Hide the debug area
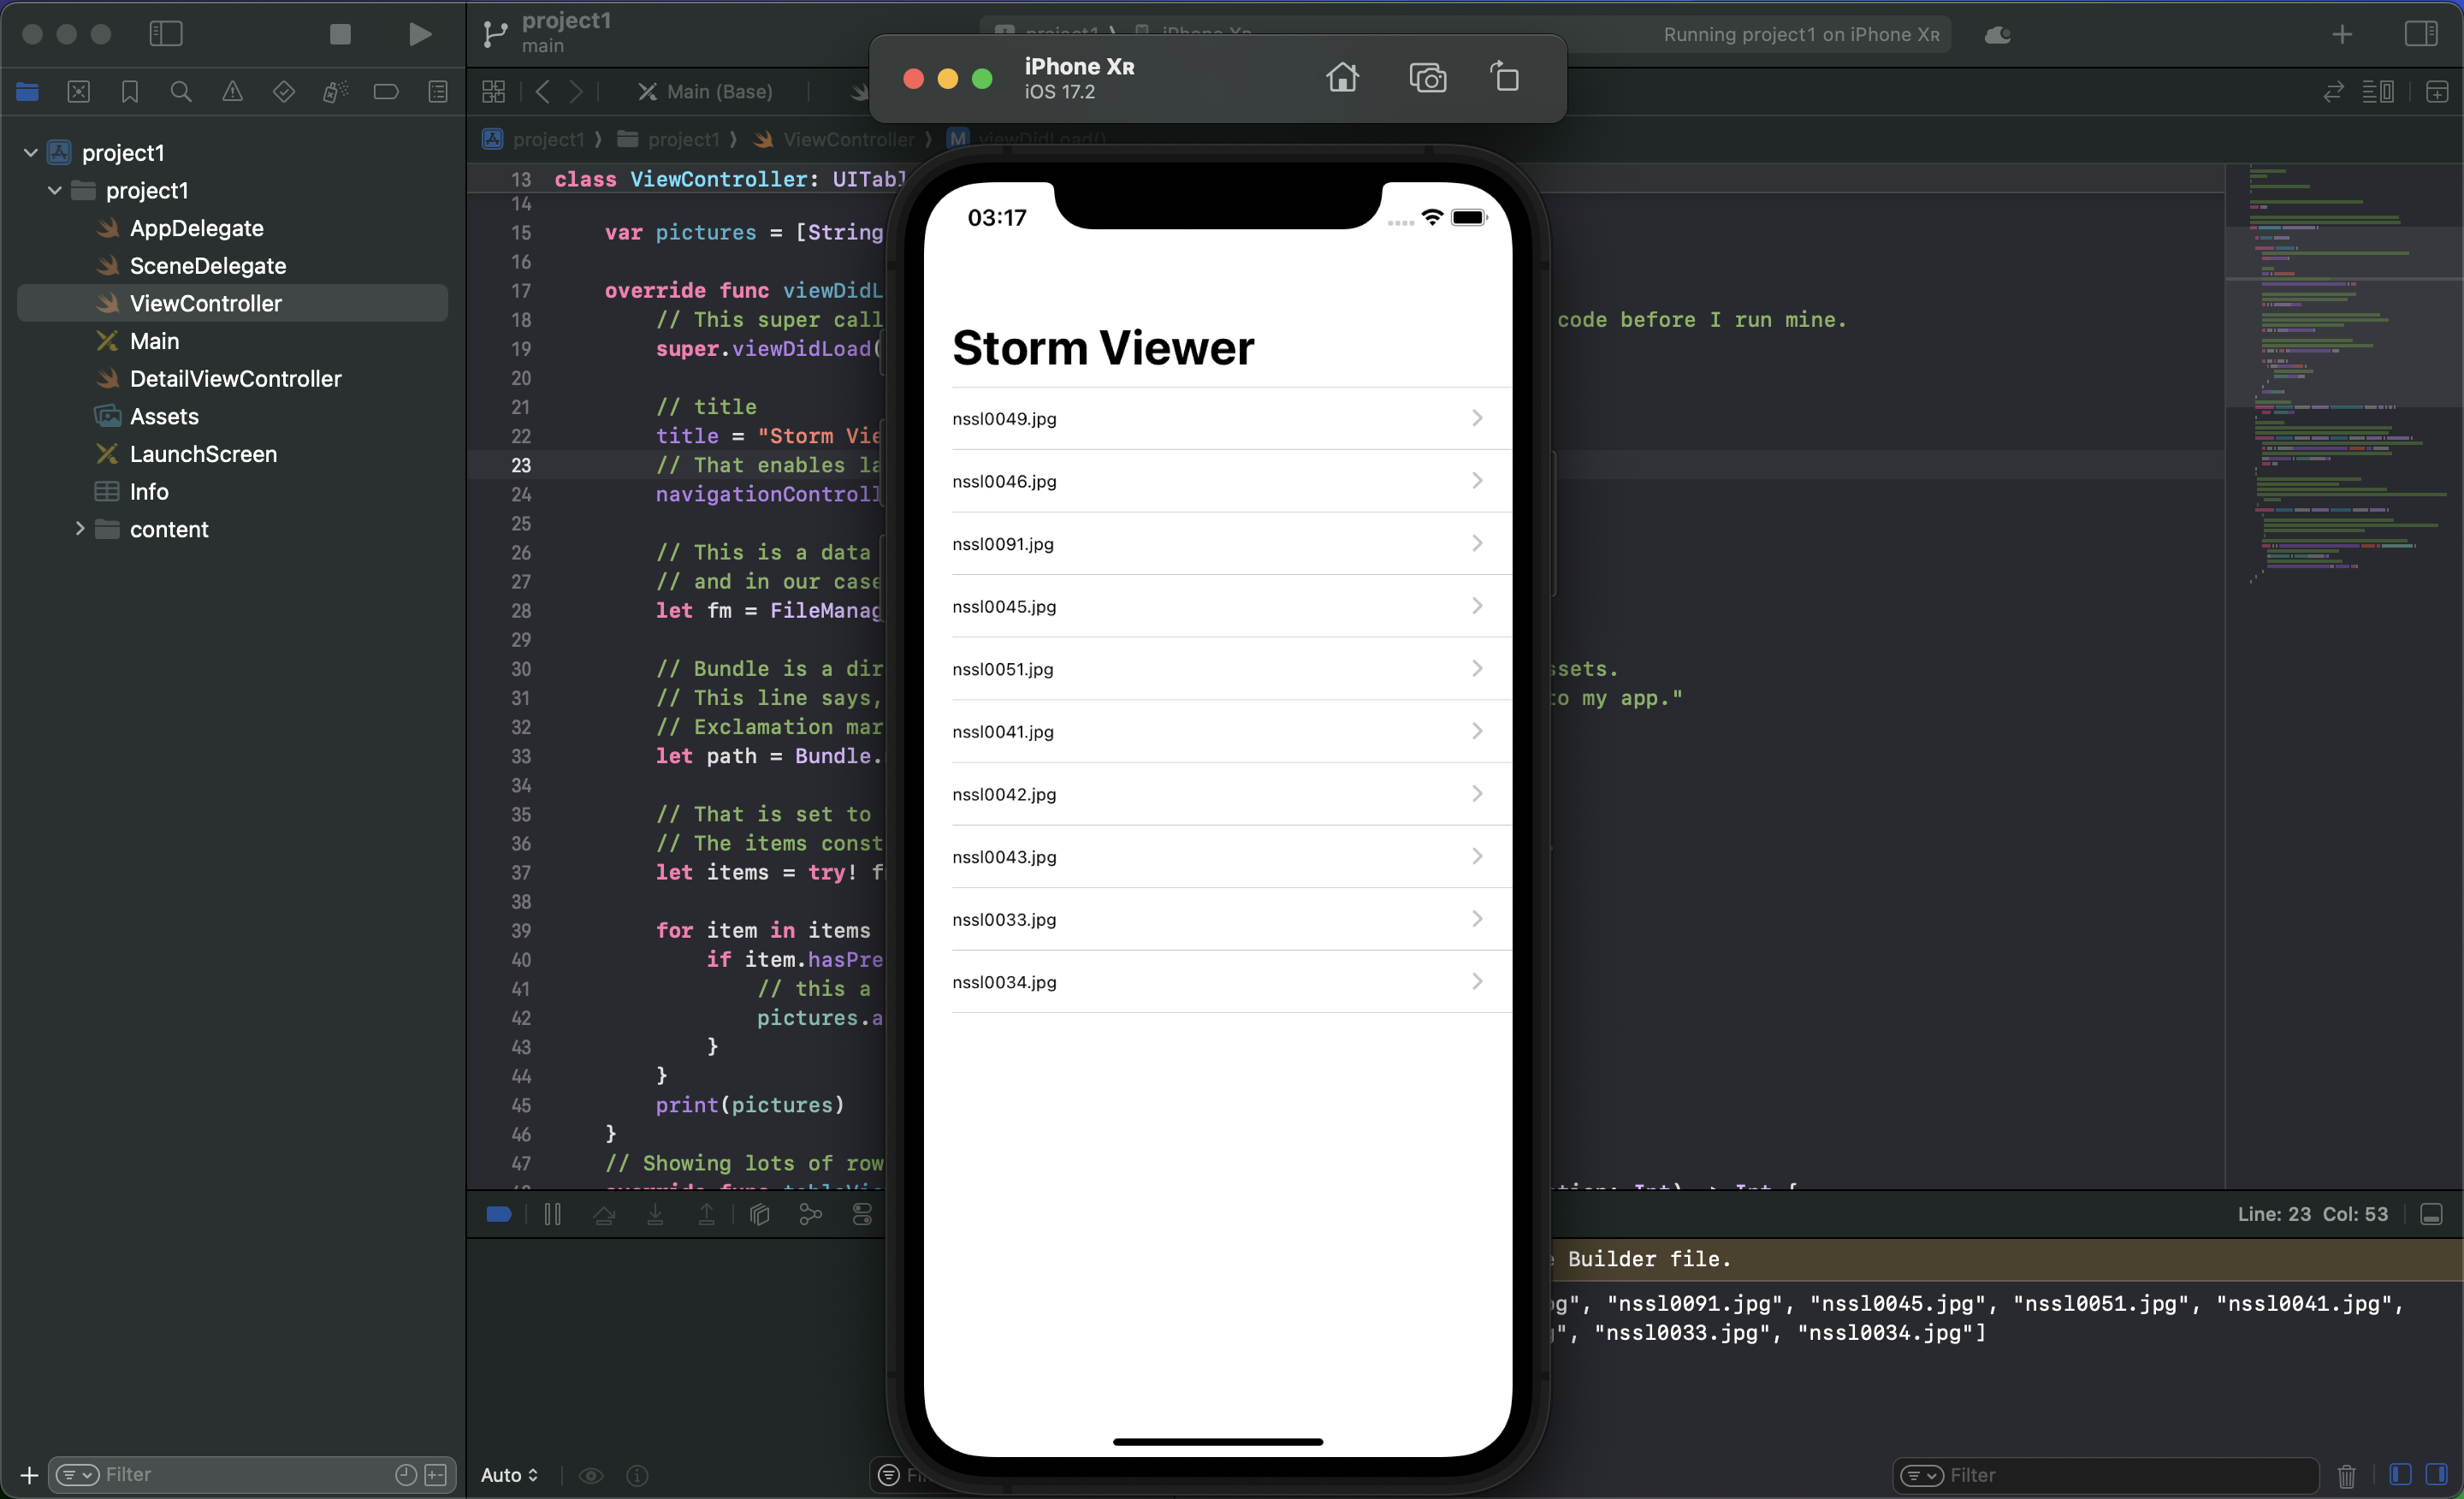 [x=2431, y=1214]
